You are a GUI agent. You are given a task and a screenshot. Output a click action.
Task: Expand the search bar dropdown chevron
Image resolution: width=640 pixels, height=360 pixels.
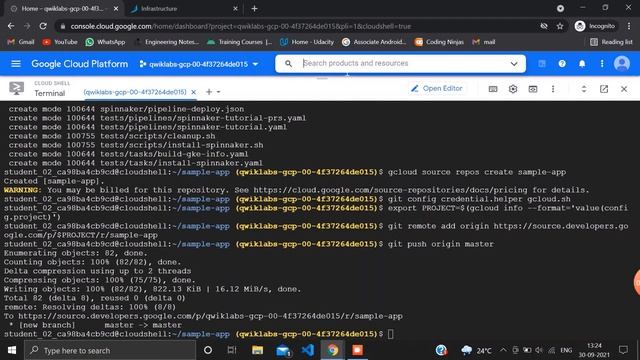coord(514,64)
